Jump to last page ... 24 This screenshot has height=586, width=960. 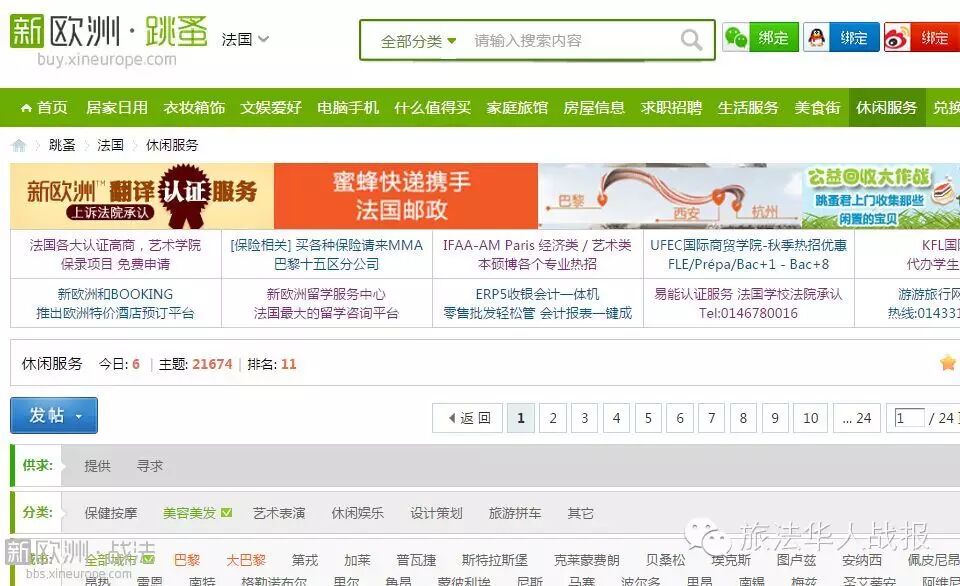(x=857, y=418)
